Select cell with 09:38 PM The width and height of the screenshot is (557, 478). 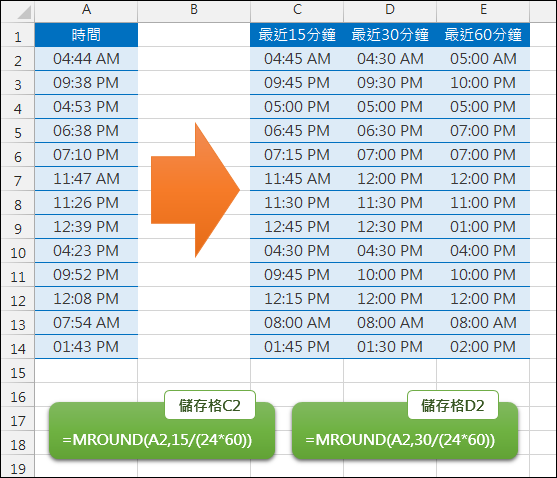[x=86, y=83]
